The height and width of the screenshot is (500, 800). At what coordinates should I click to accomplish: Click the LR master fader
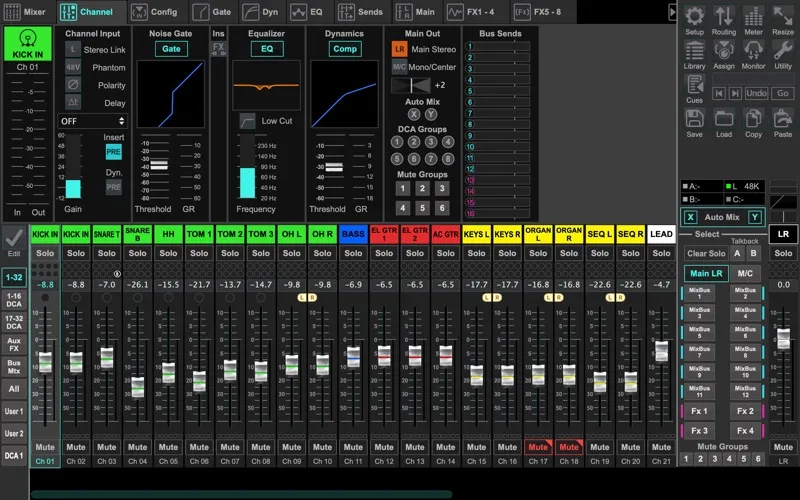(x=783, y=339)
